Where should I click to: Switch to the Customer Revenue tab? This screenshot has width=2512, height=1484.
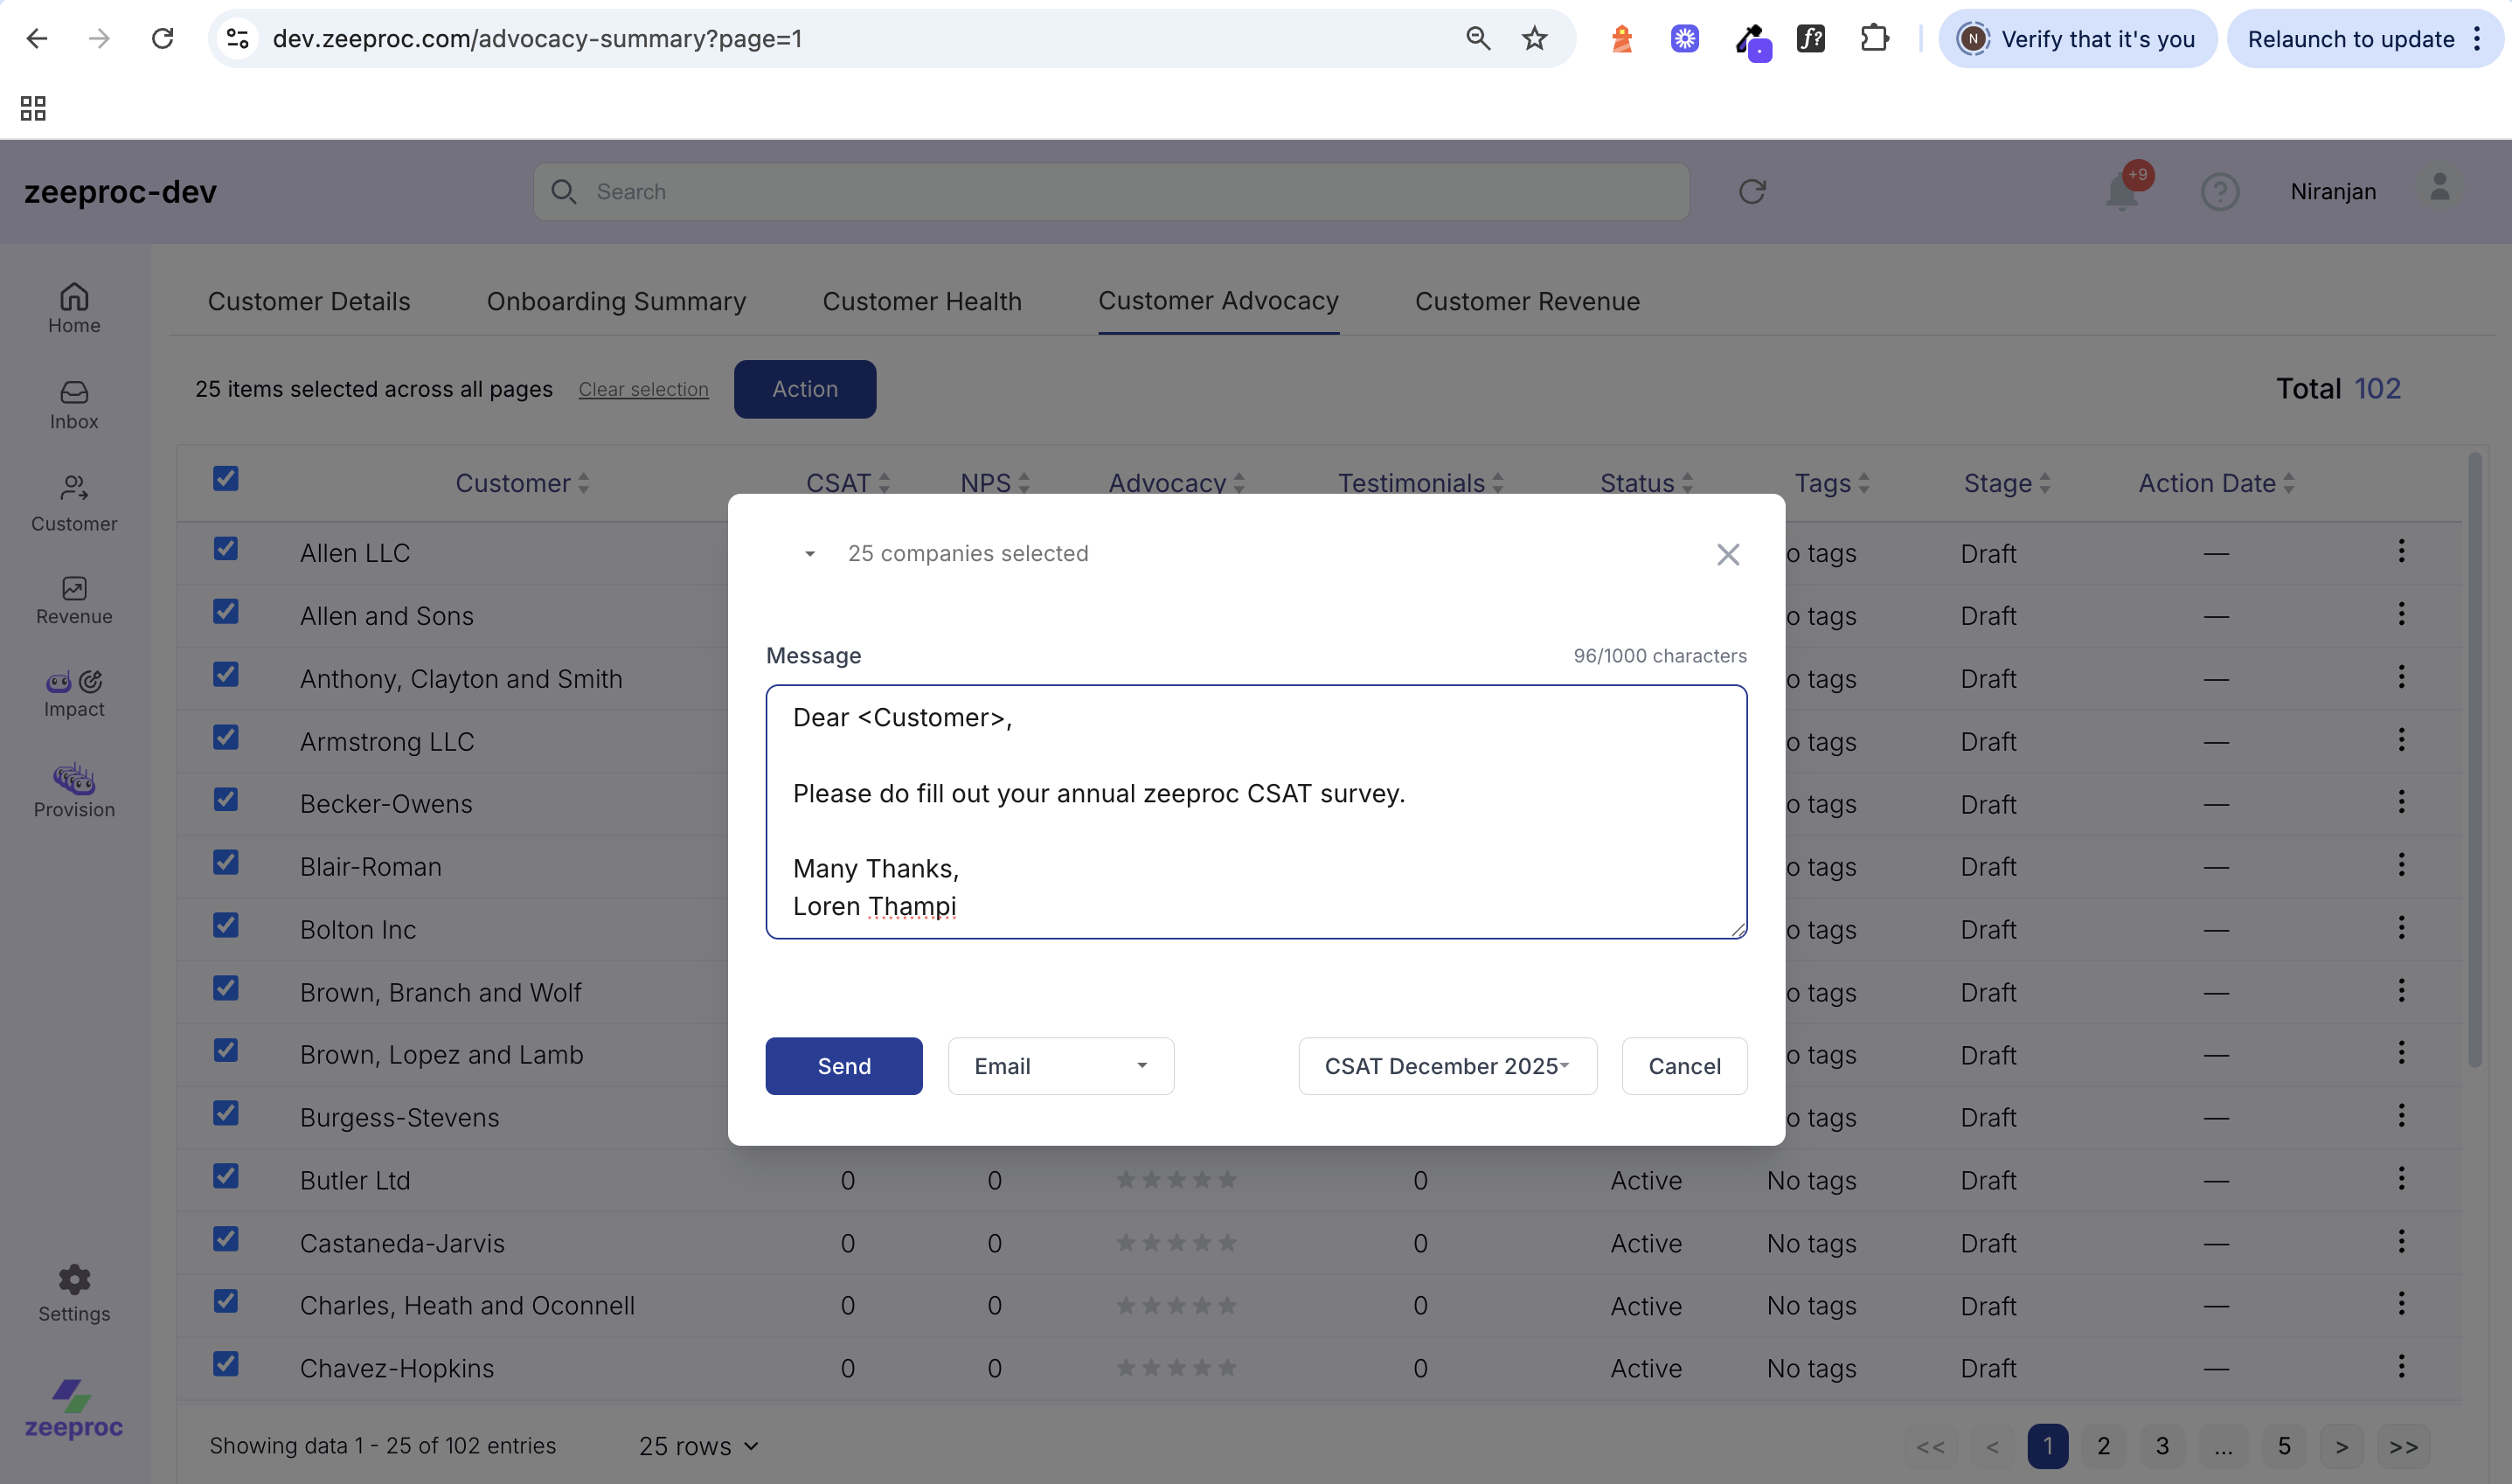point(1526,301)
